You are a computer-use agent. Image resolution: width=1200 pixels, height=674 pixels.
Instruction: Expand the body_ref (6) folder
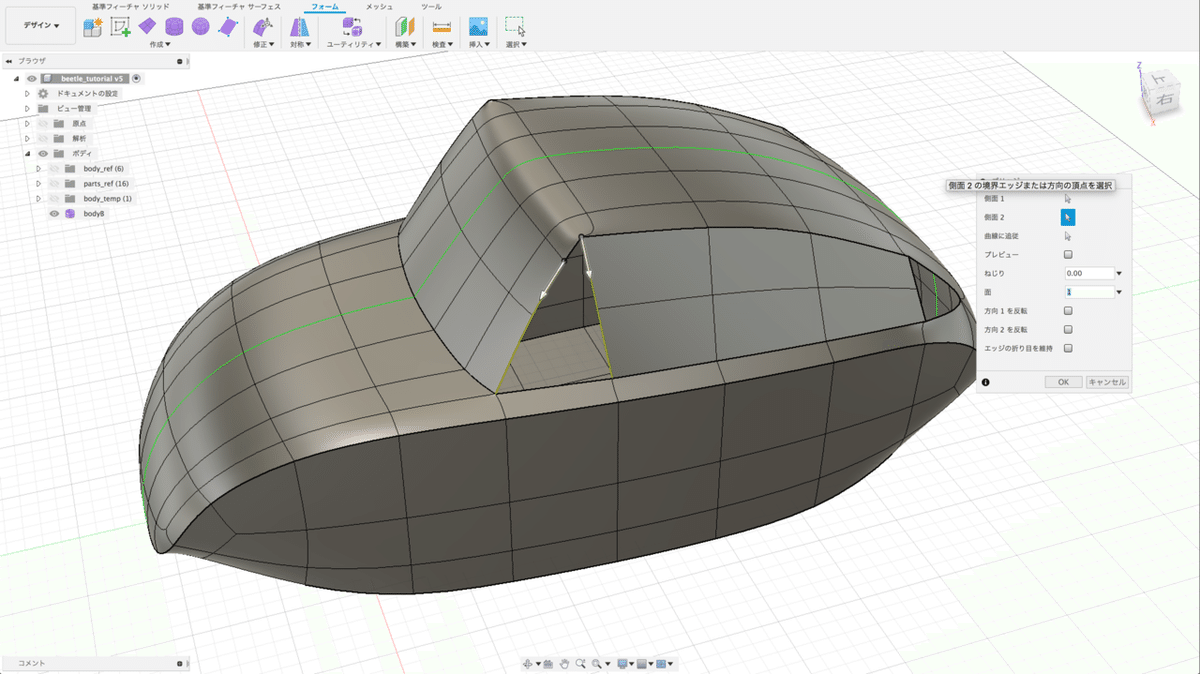pos(38,169)
